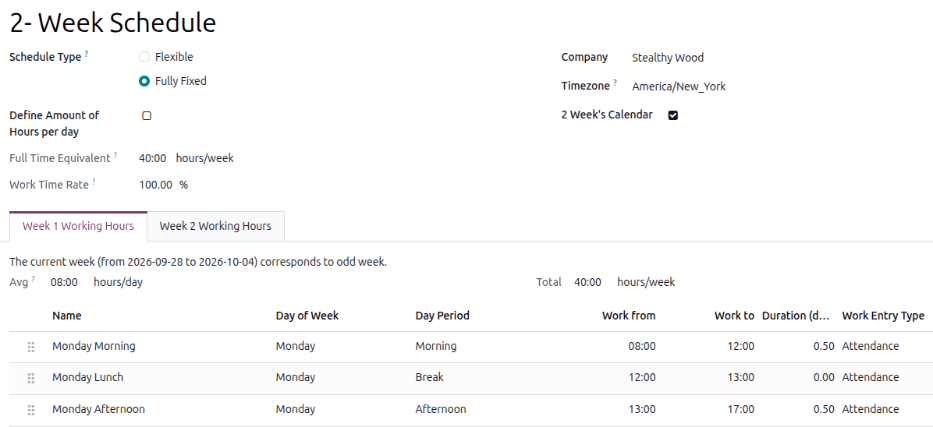
Task: Select the Flexible schedule type
Action: (x=144, y=57)
